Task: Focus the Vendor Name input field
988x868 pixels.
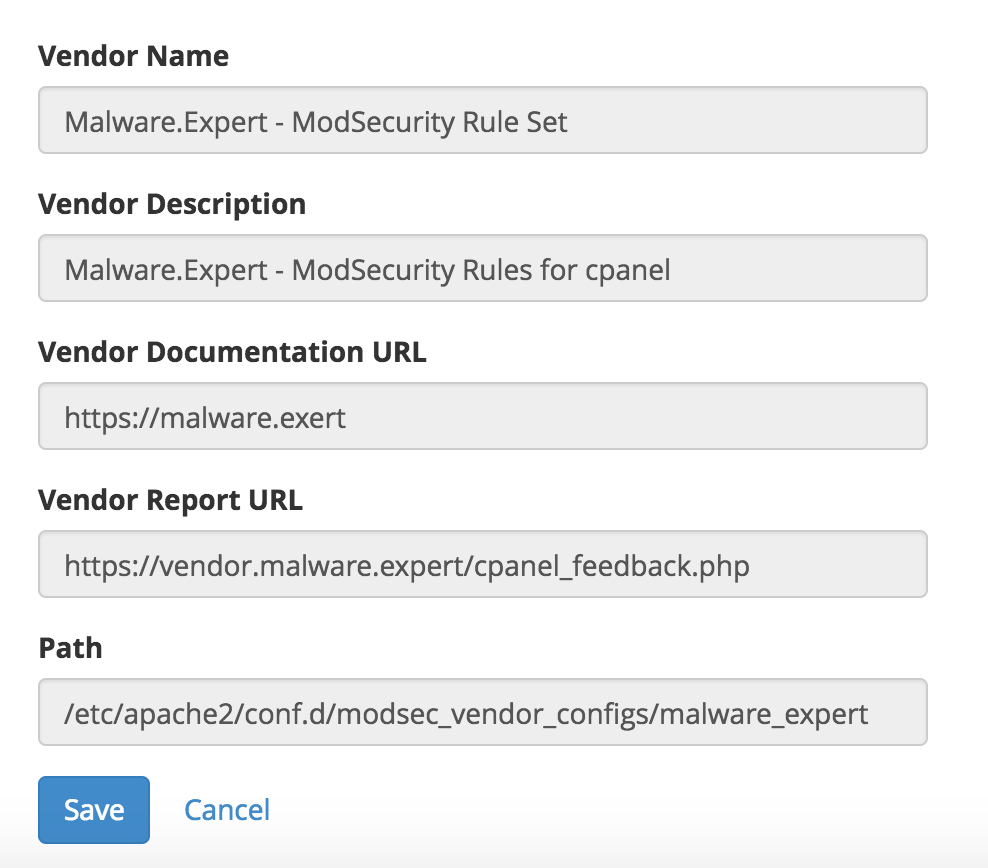Action: (x=483, y=120)
